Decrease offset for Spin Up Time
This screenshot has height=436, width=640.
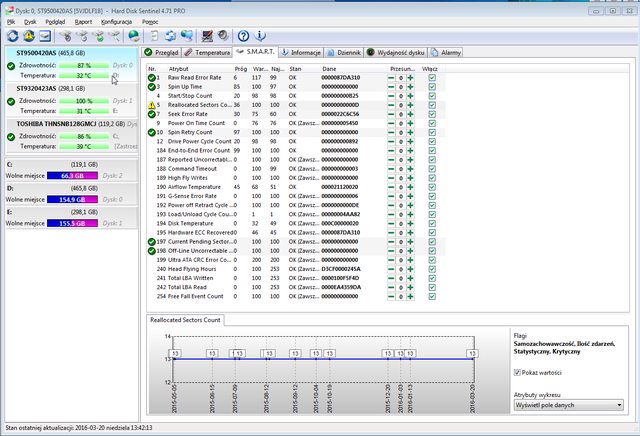click(x=391, y=87)
